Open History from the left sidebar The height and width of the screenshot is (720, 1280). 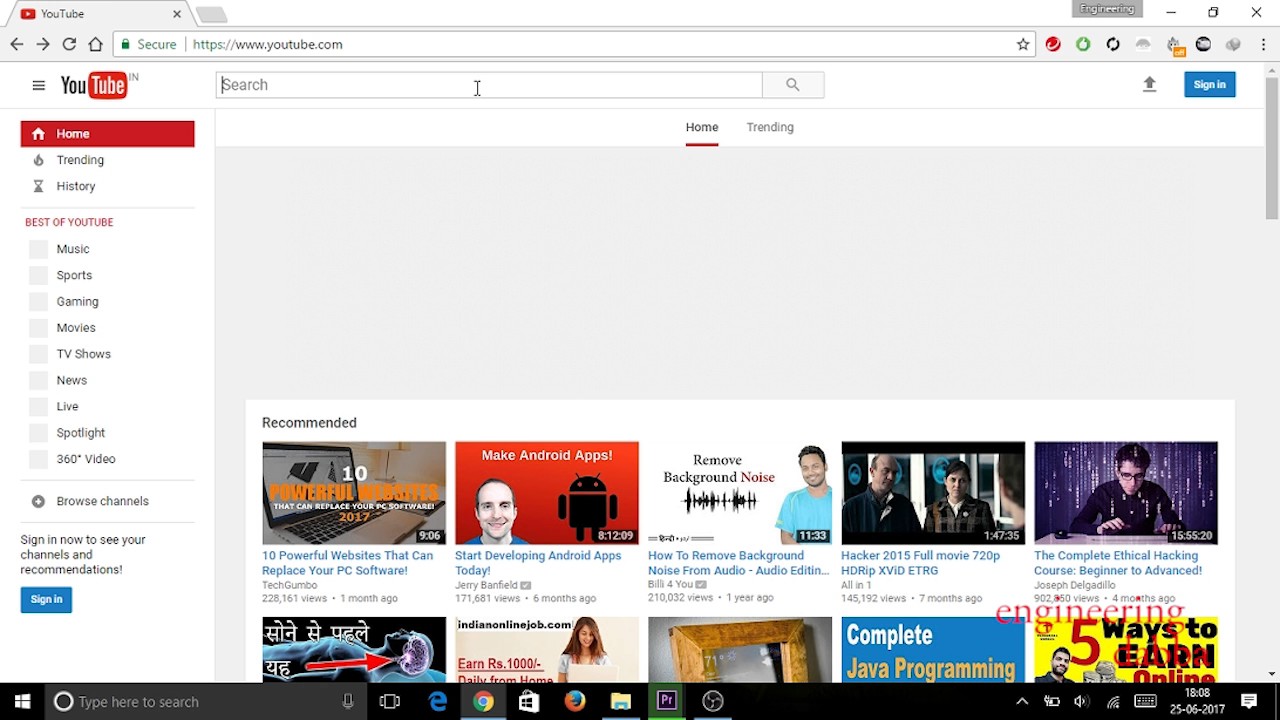76,186
